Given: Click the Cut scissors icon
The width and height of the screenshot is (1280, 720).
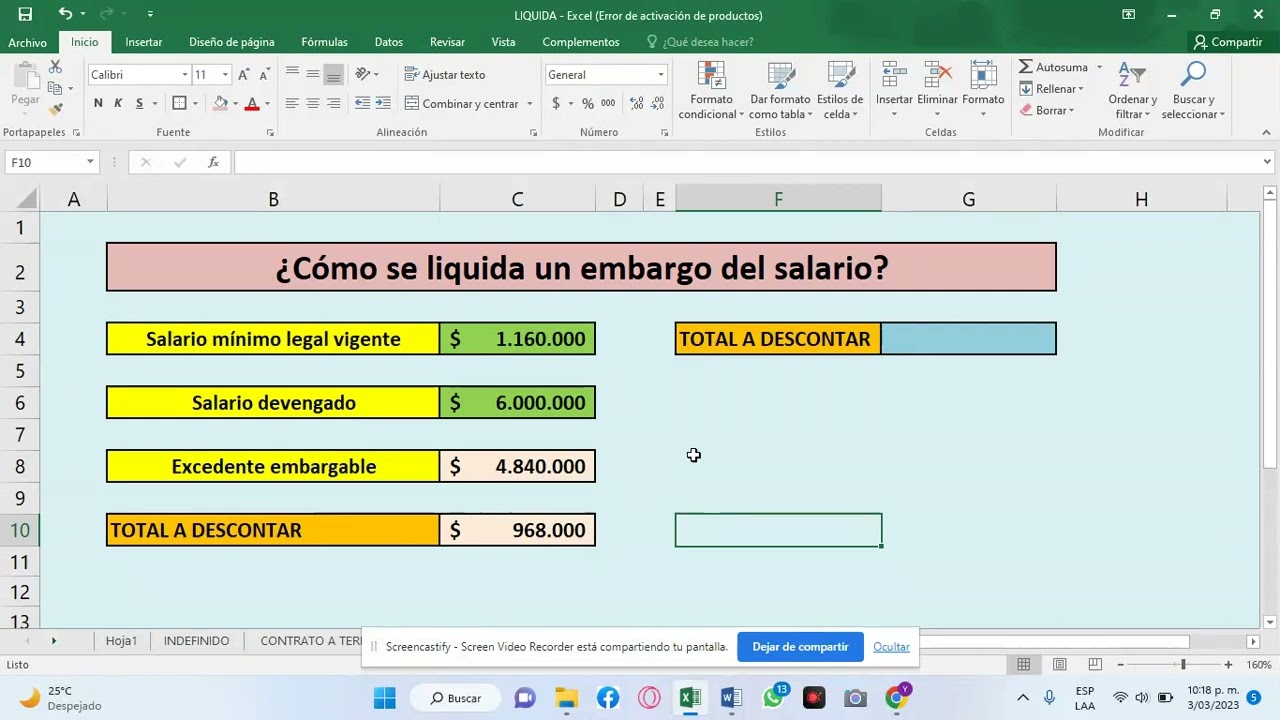Looking at the screenshot, I should 55,67.
